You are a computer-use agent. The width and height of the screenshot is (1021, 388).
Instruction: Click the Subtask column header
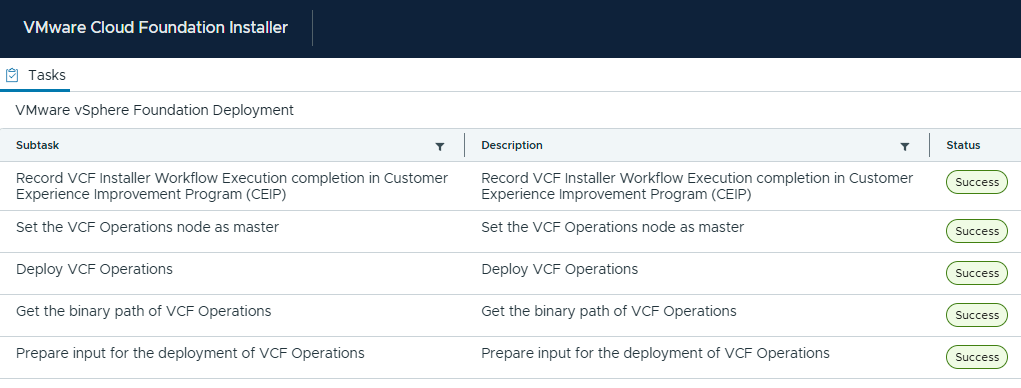coord(38,145)
